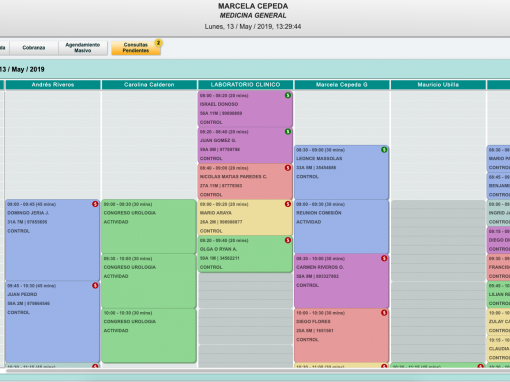Click CONTROL label in Israel Donoso card
The image size is (510, 382).
tap(211, 122)
